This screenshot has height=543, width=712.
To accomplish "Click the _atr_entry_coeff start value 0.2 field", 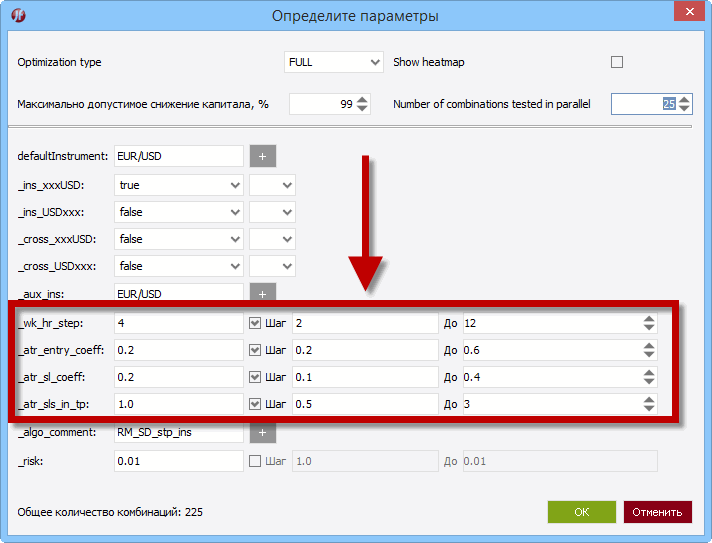I will point(179,350).
